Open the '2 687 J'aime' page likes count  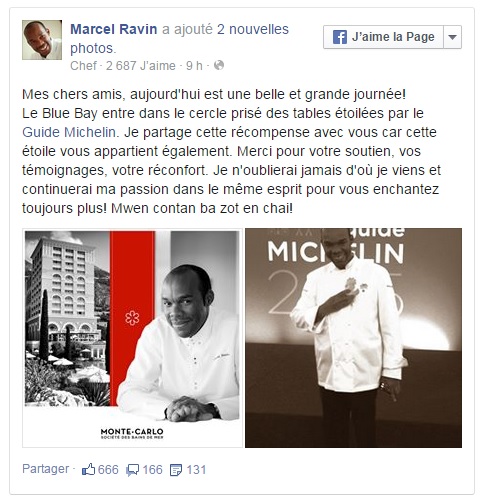[141, 66]
